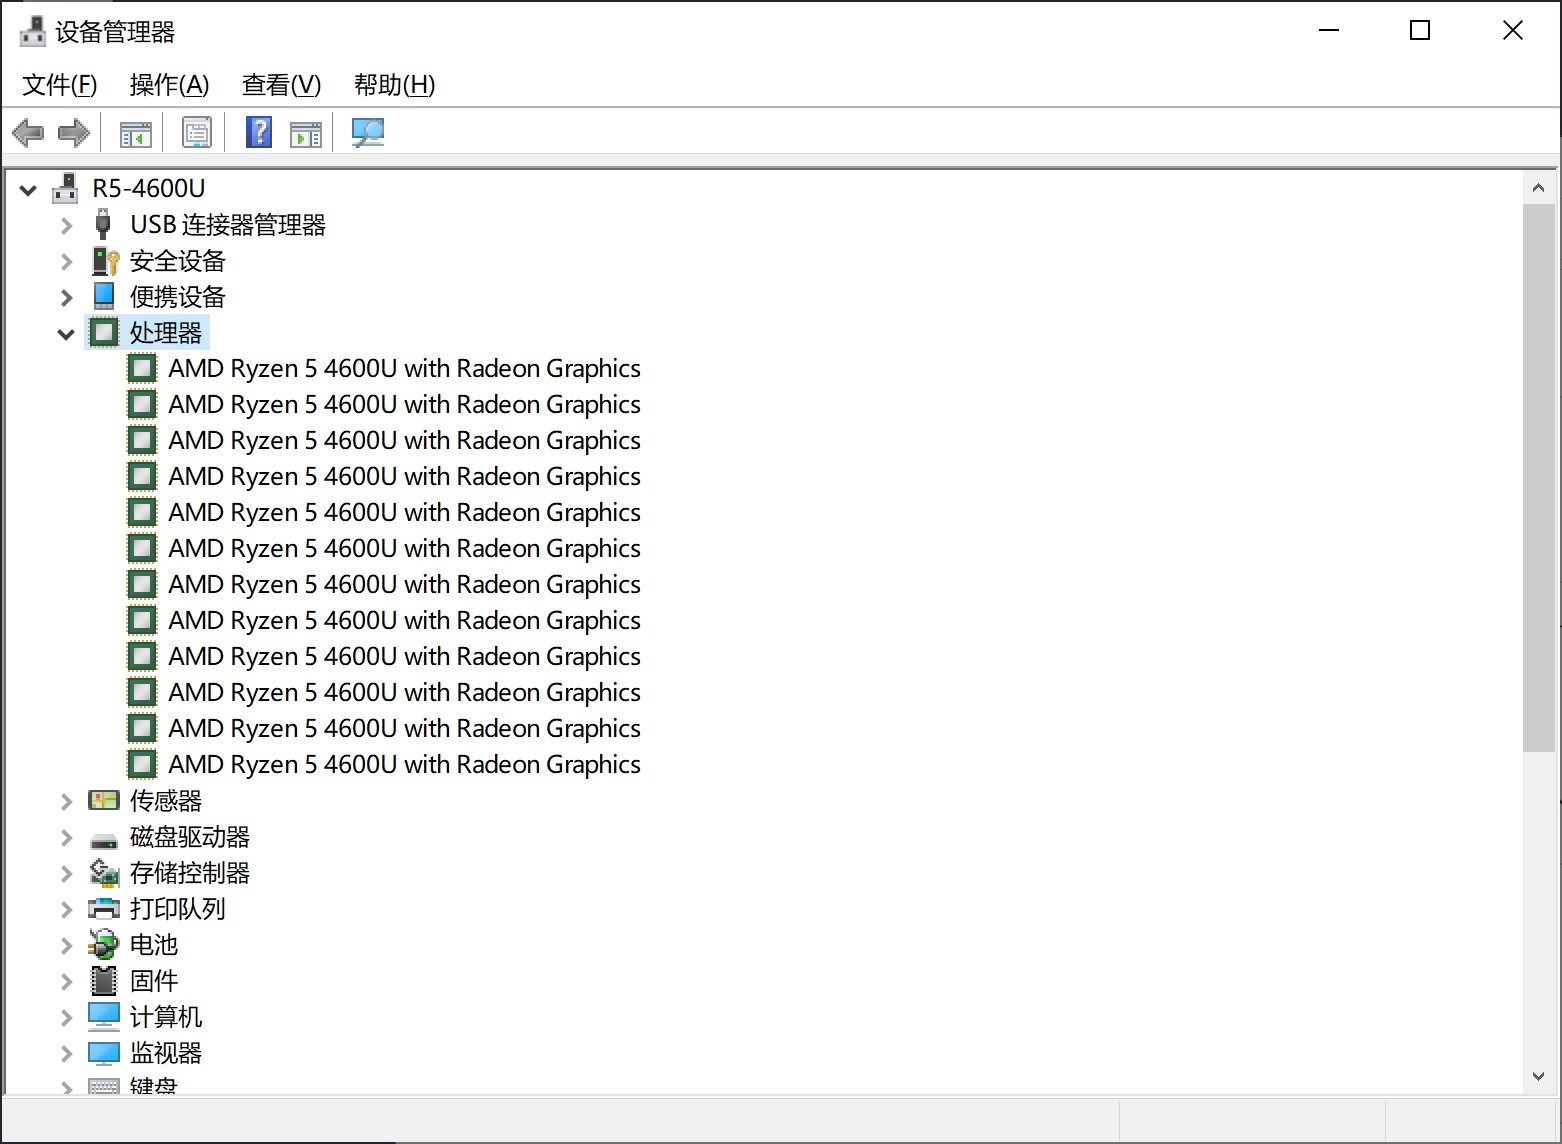The image size is (1562, 1144).
Task: Open the 帮助(H) menu
Action: [x=394, y=85]
